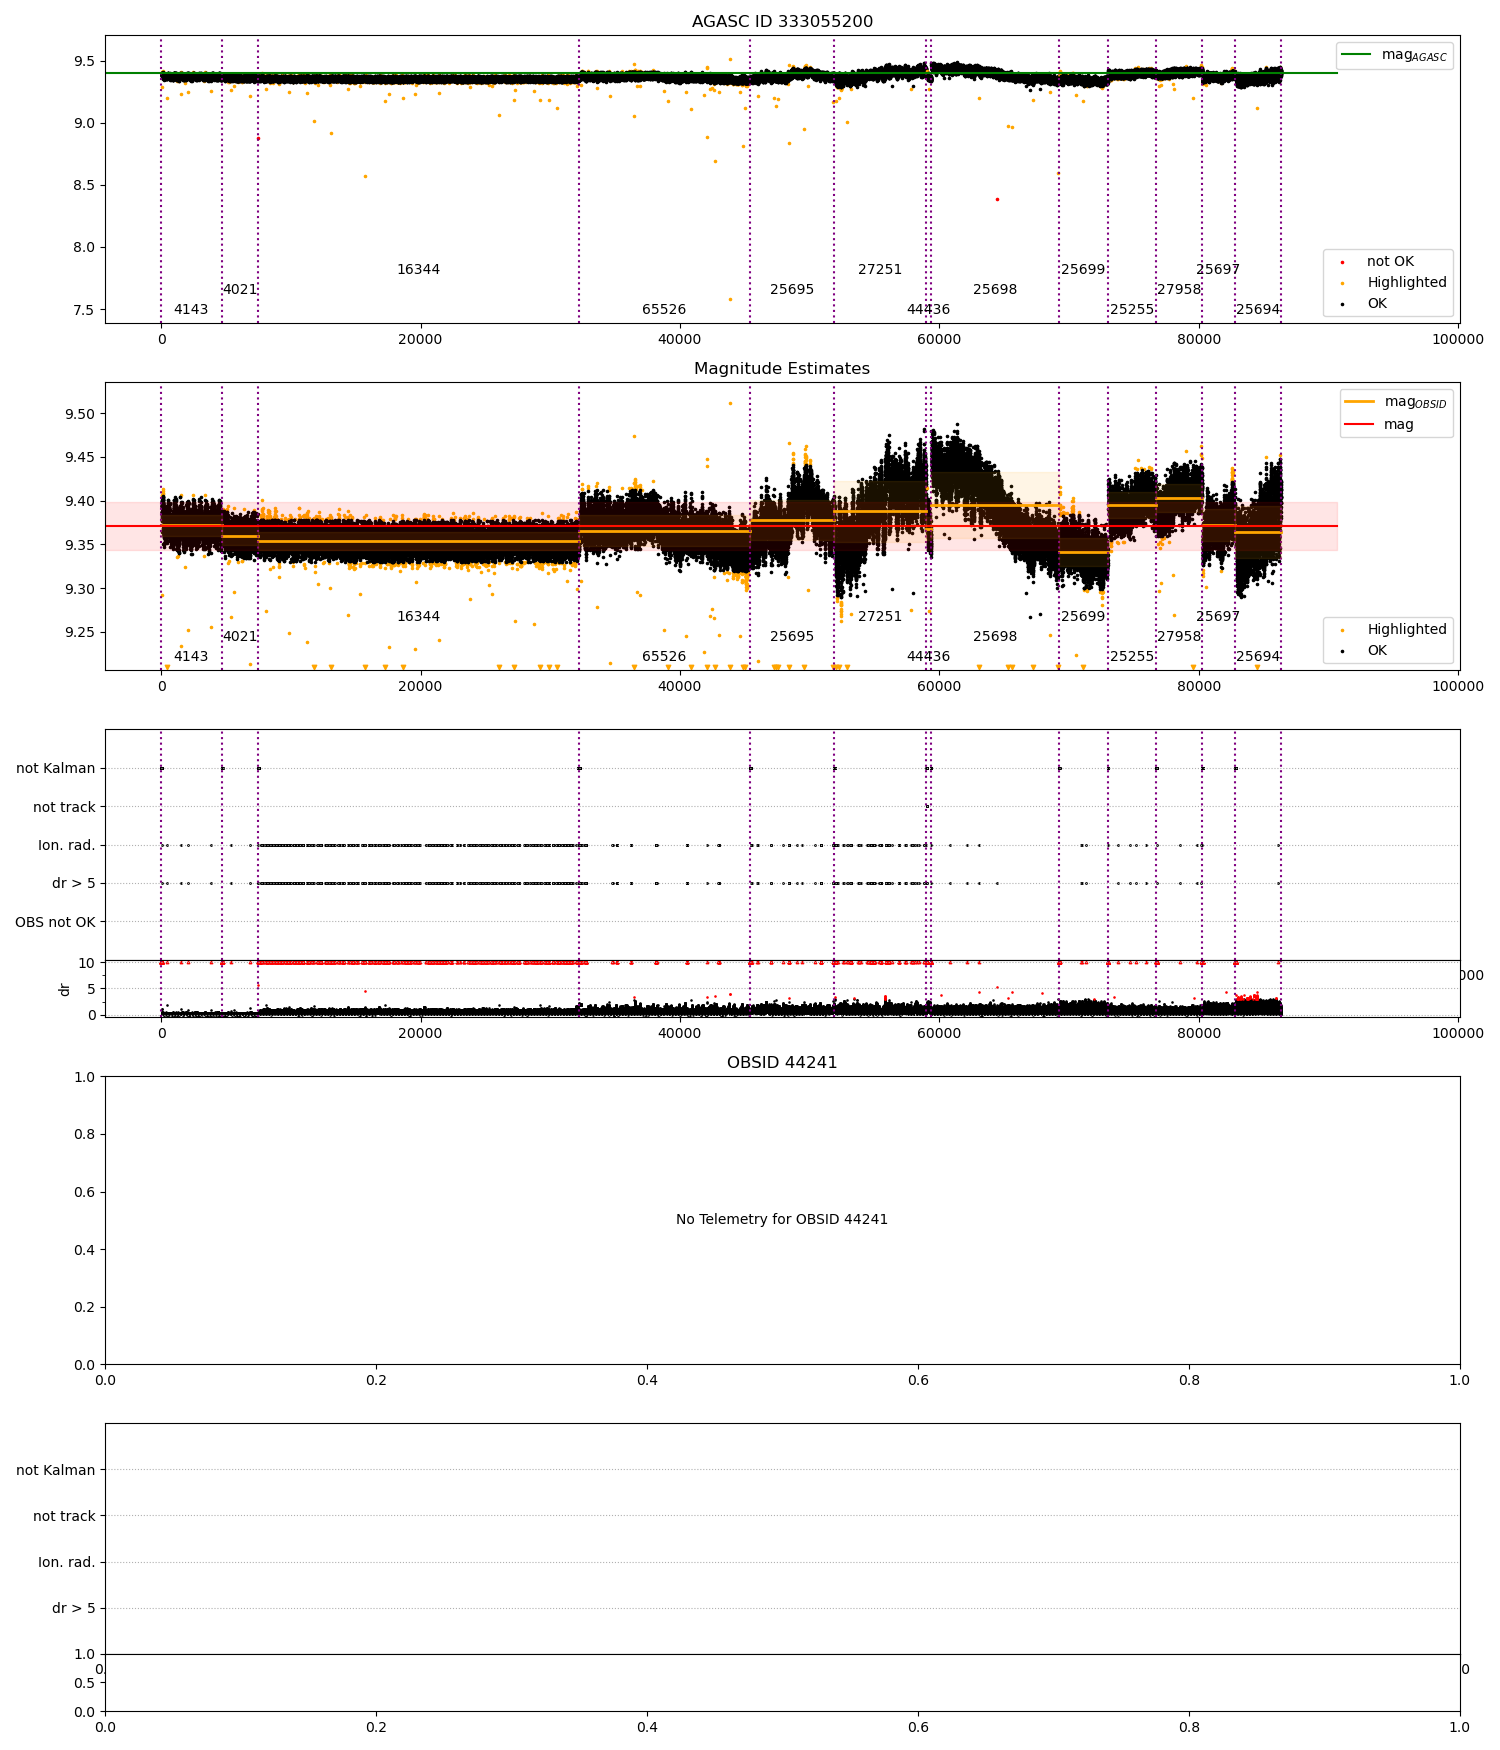This screenshot has height=1750, width=1500.
Task: Click the orange outlier point near magnitude 7.6
Action: [x=730, y=299]
